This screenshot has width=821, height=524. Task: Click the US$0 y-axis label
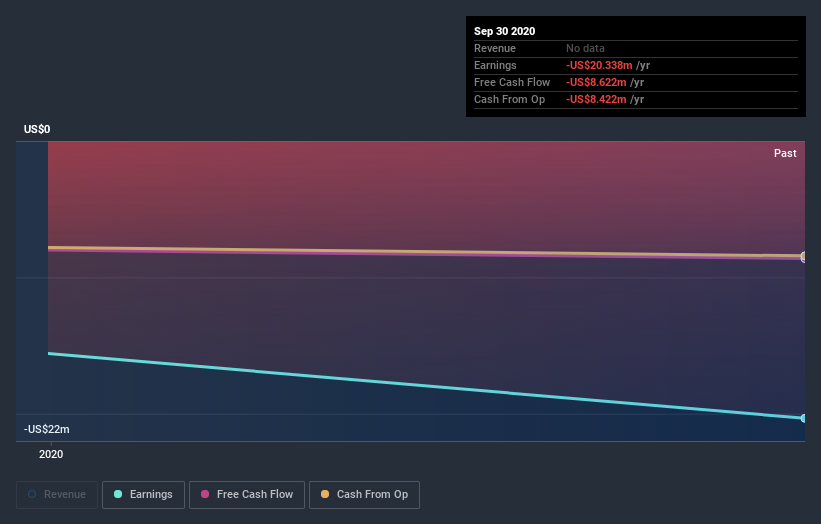[x=37, y=129]
